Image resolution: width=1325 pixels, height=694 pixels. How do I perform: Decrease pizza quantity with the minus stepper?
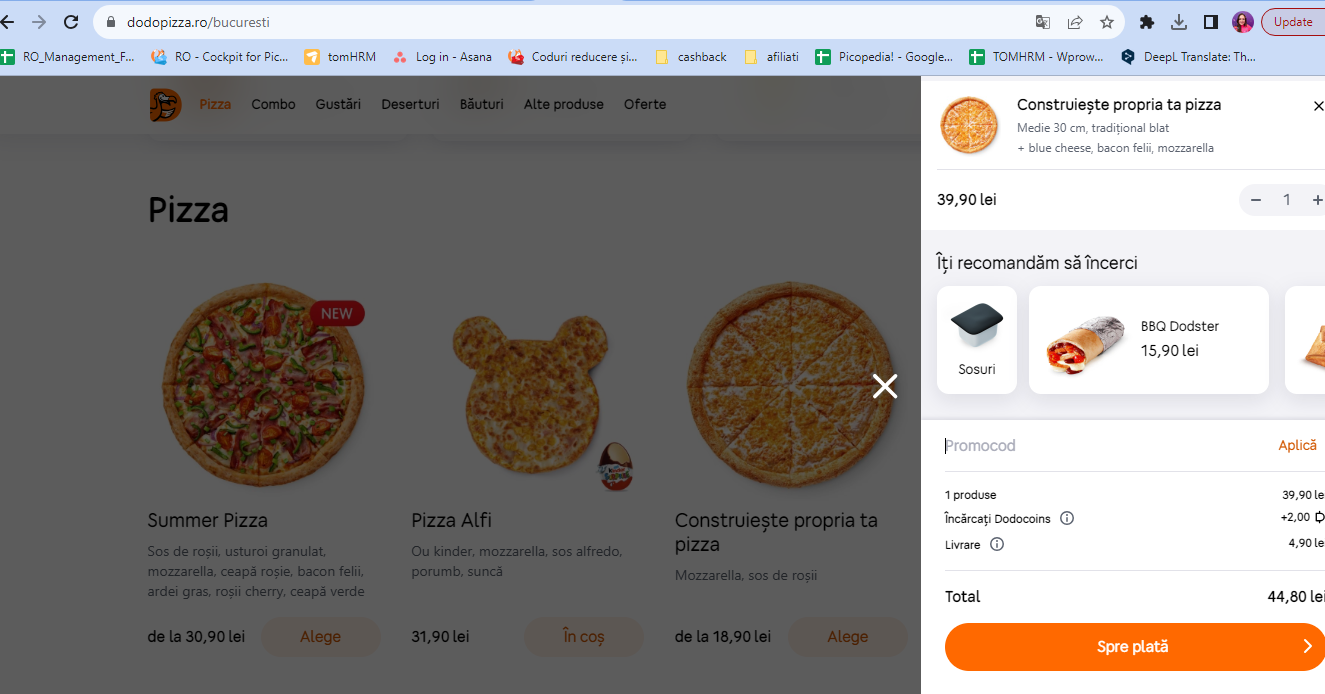(x=1255, y=199)
